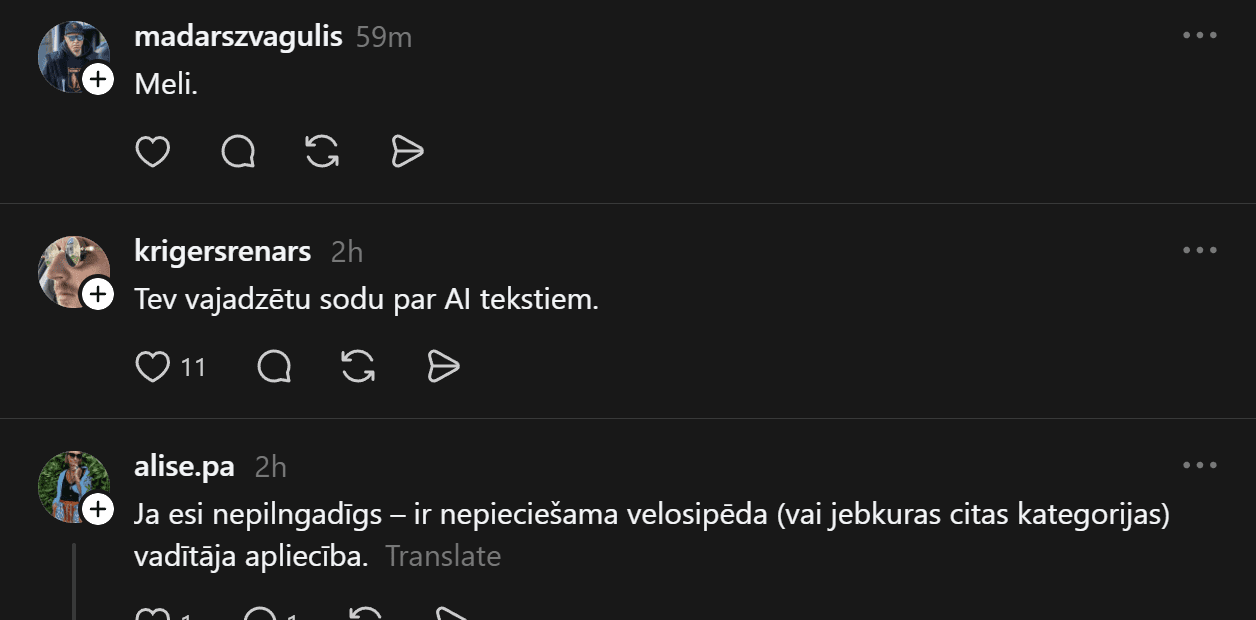Open reply on krigersrenars's comment
Image resolution: width=1256 pixels, height=620 pixels.
(x=274, y=367)
